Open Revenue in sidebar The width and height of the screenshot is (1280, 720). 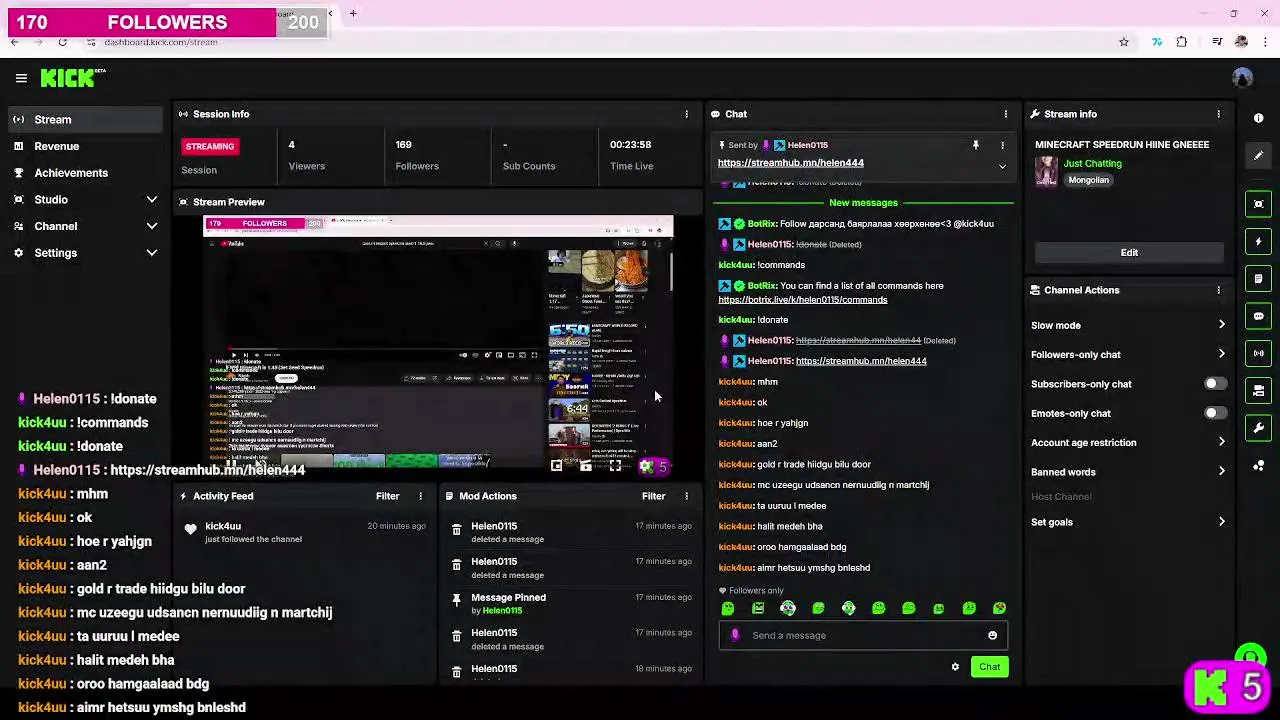click(x=85, y=146)
